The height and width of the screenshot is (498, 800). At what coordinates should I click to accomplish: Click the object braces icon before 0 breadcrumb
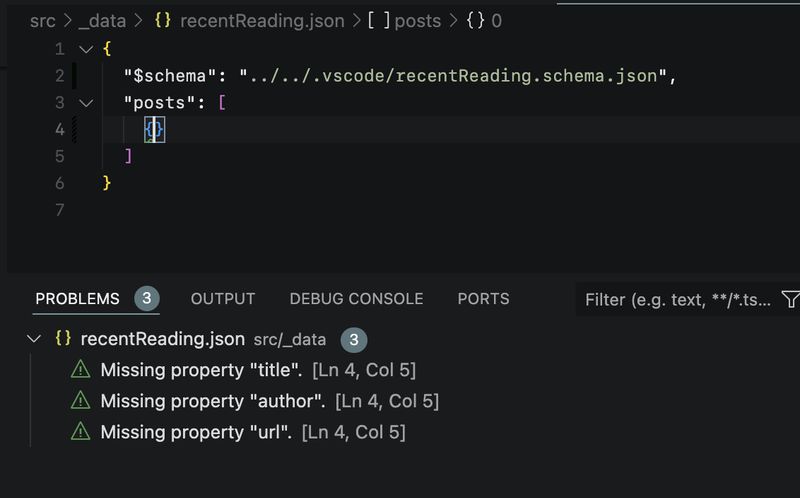(x=476, y=20)
